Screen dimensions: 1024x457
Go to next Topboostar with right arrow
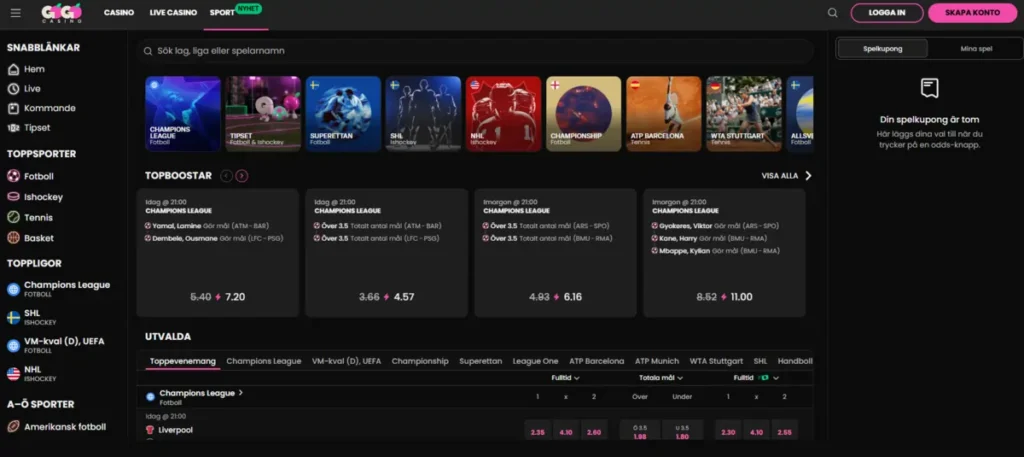coord(242,176)
